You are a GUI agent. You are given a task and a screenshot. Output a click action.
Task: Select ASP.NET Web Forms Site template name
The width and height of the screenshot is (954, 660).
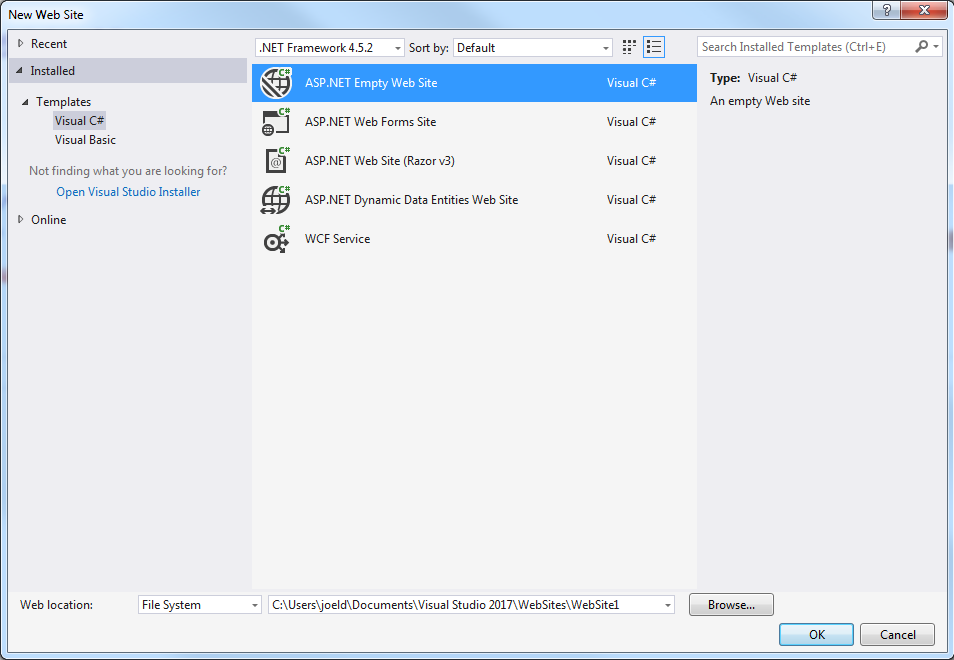click(371, 122)
